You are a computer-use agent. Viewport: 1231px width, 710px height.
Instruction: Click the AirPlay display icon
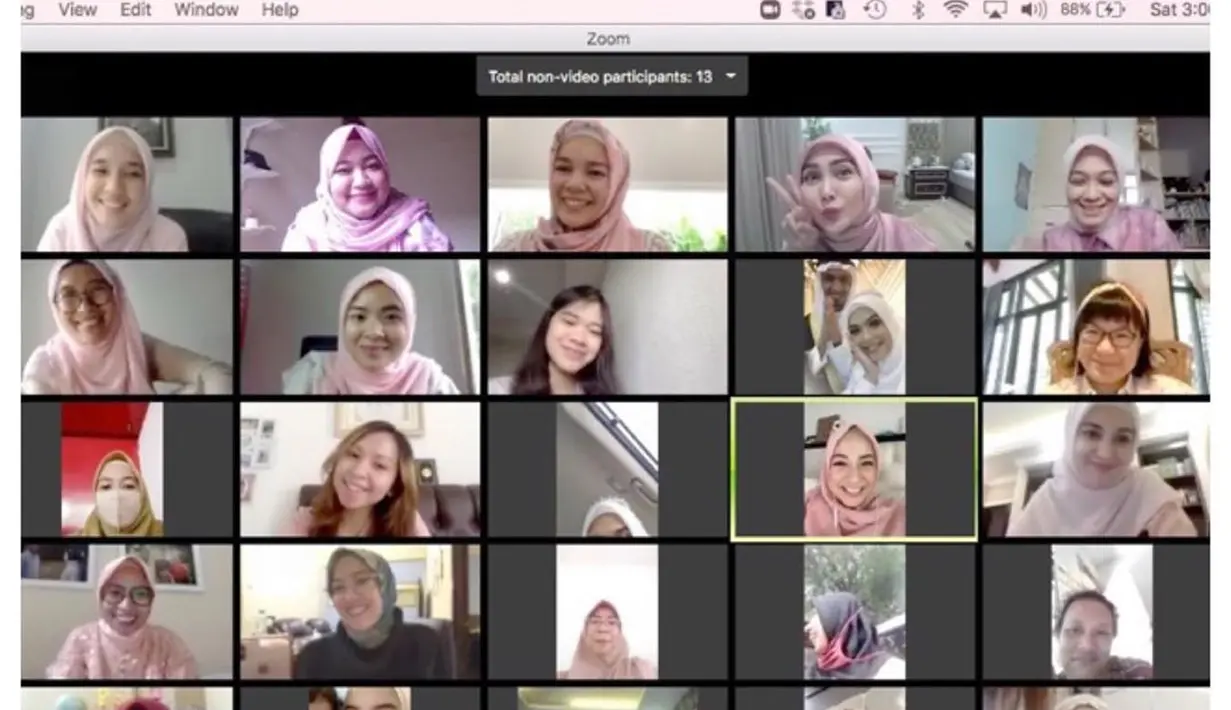click(994, 10)
